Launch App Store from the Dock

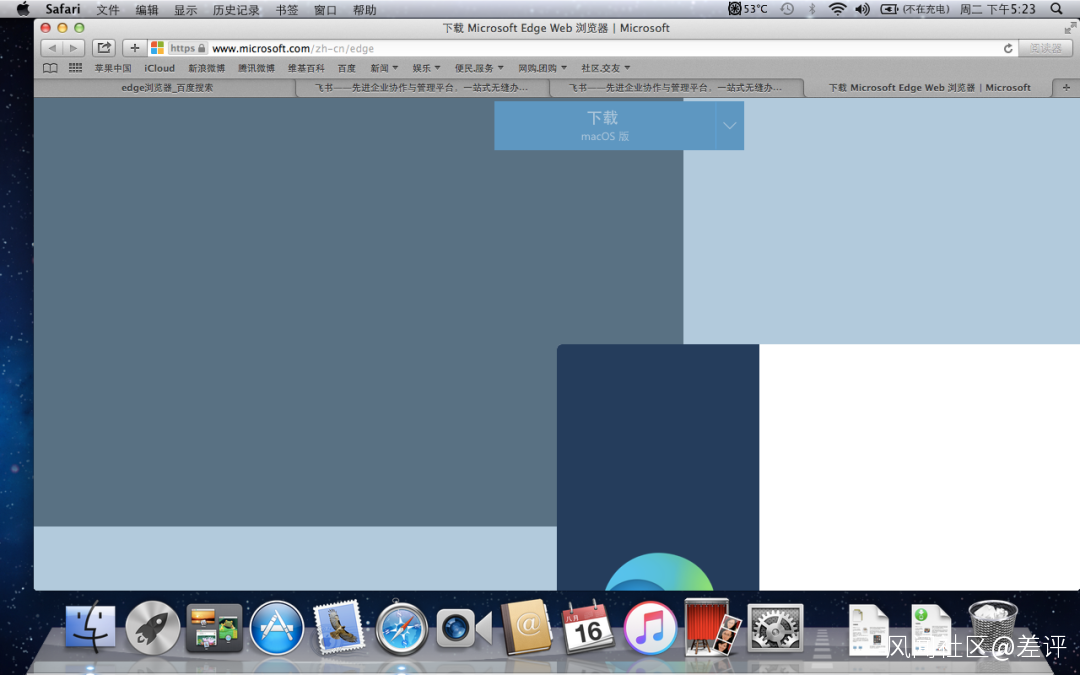point(277,627)
